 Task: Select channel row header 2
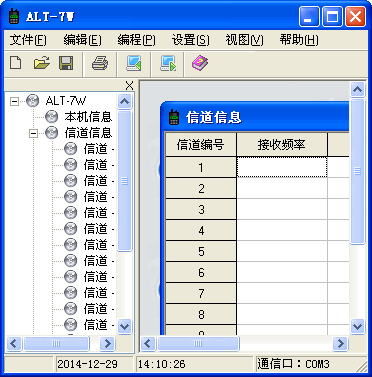click(201, 189)
